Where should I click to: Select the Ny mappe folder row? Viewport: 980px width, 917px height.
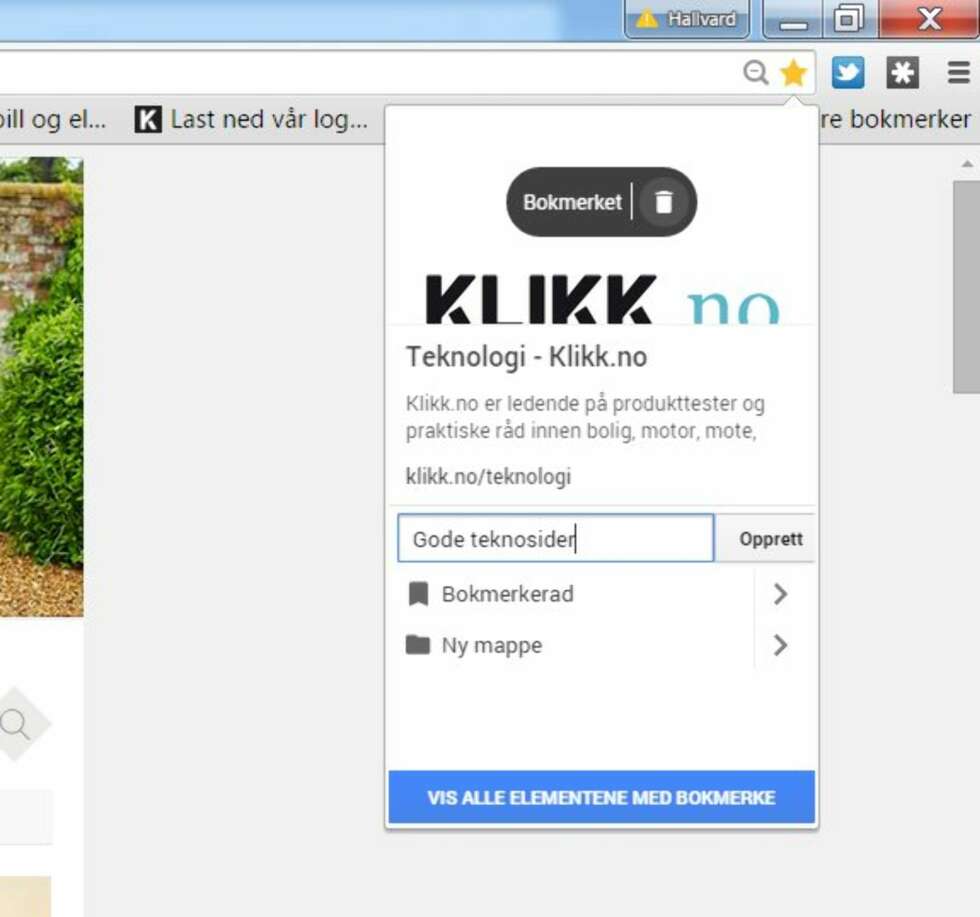click(x=572, y=645)
